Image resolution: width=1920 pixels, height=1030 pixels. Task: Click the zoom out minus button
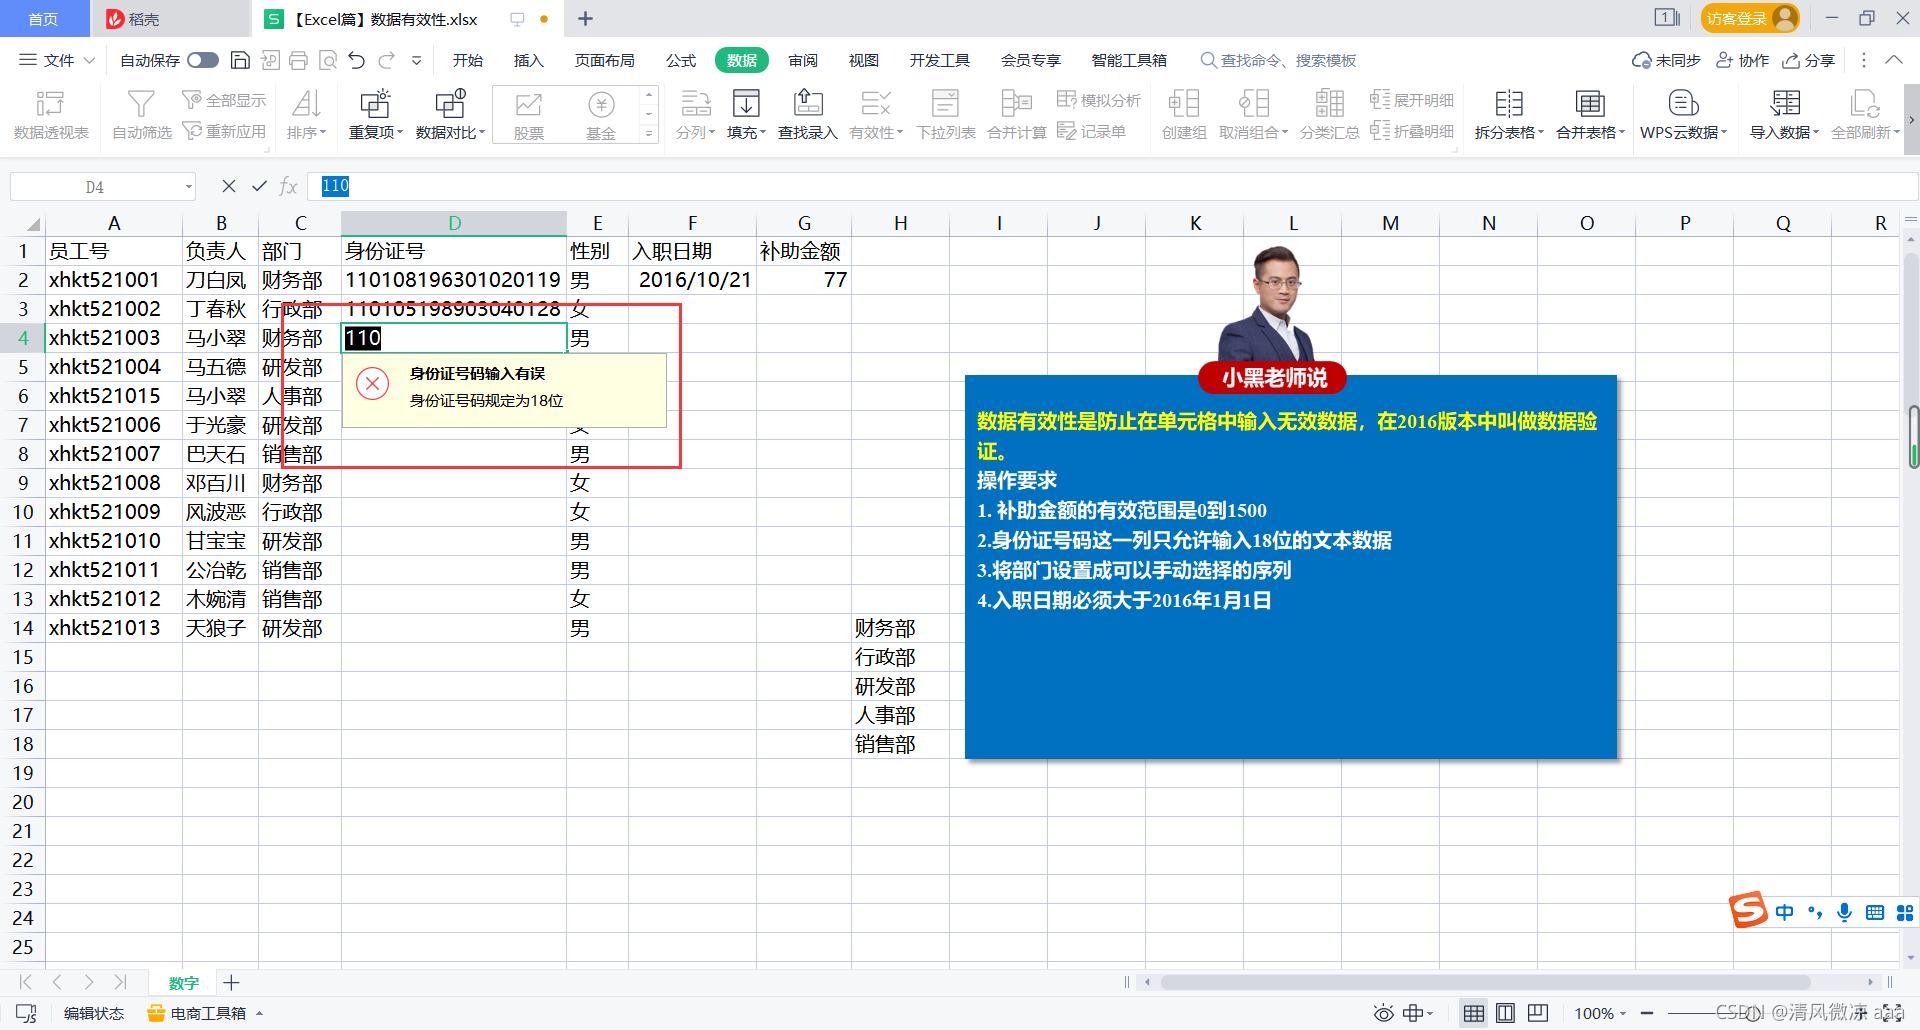[1646, 1013]
